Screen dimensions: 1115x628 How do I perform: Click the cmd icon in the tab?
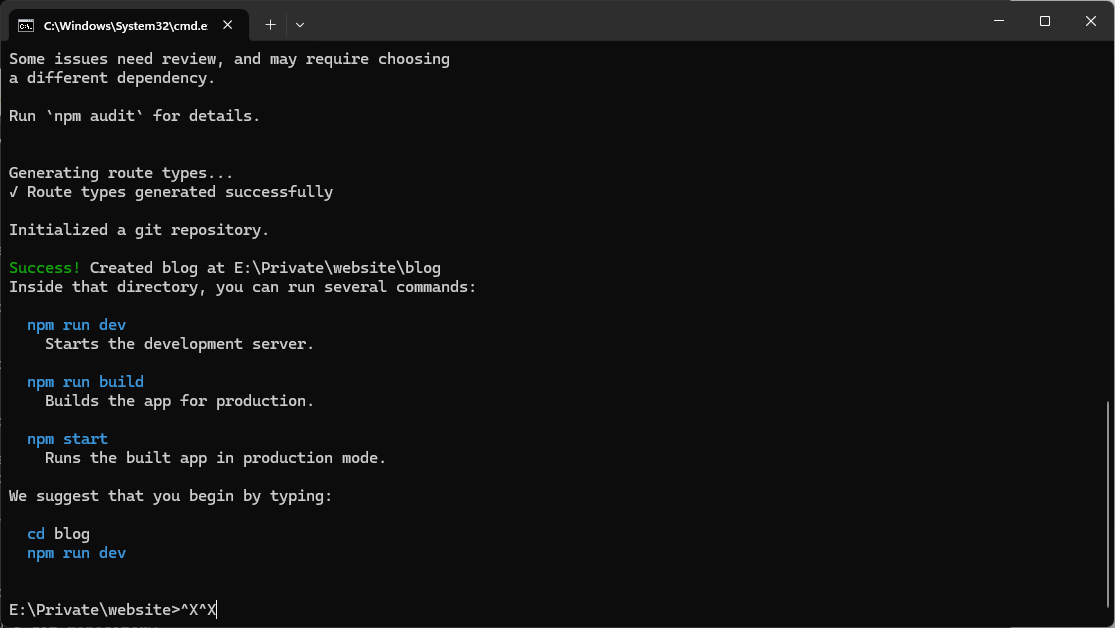26,26
